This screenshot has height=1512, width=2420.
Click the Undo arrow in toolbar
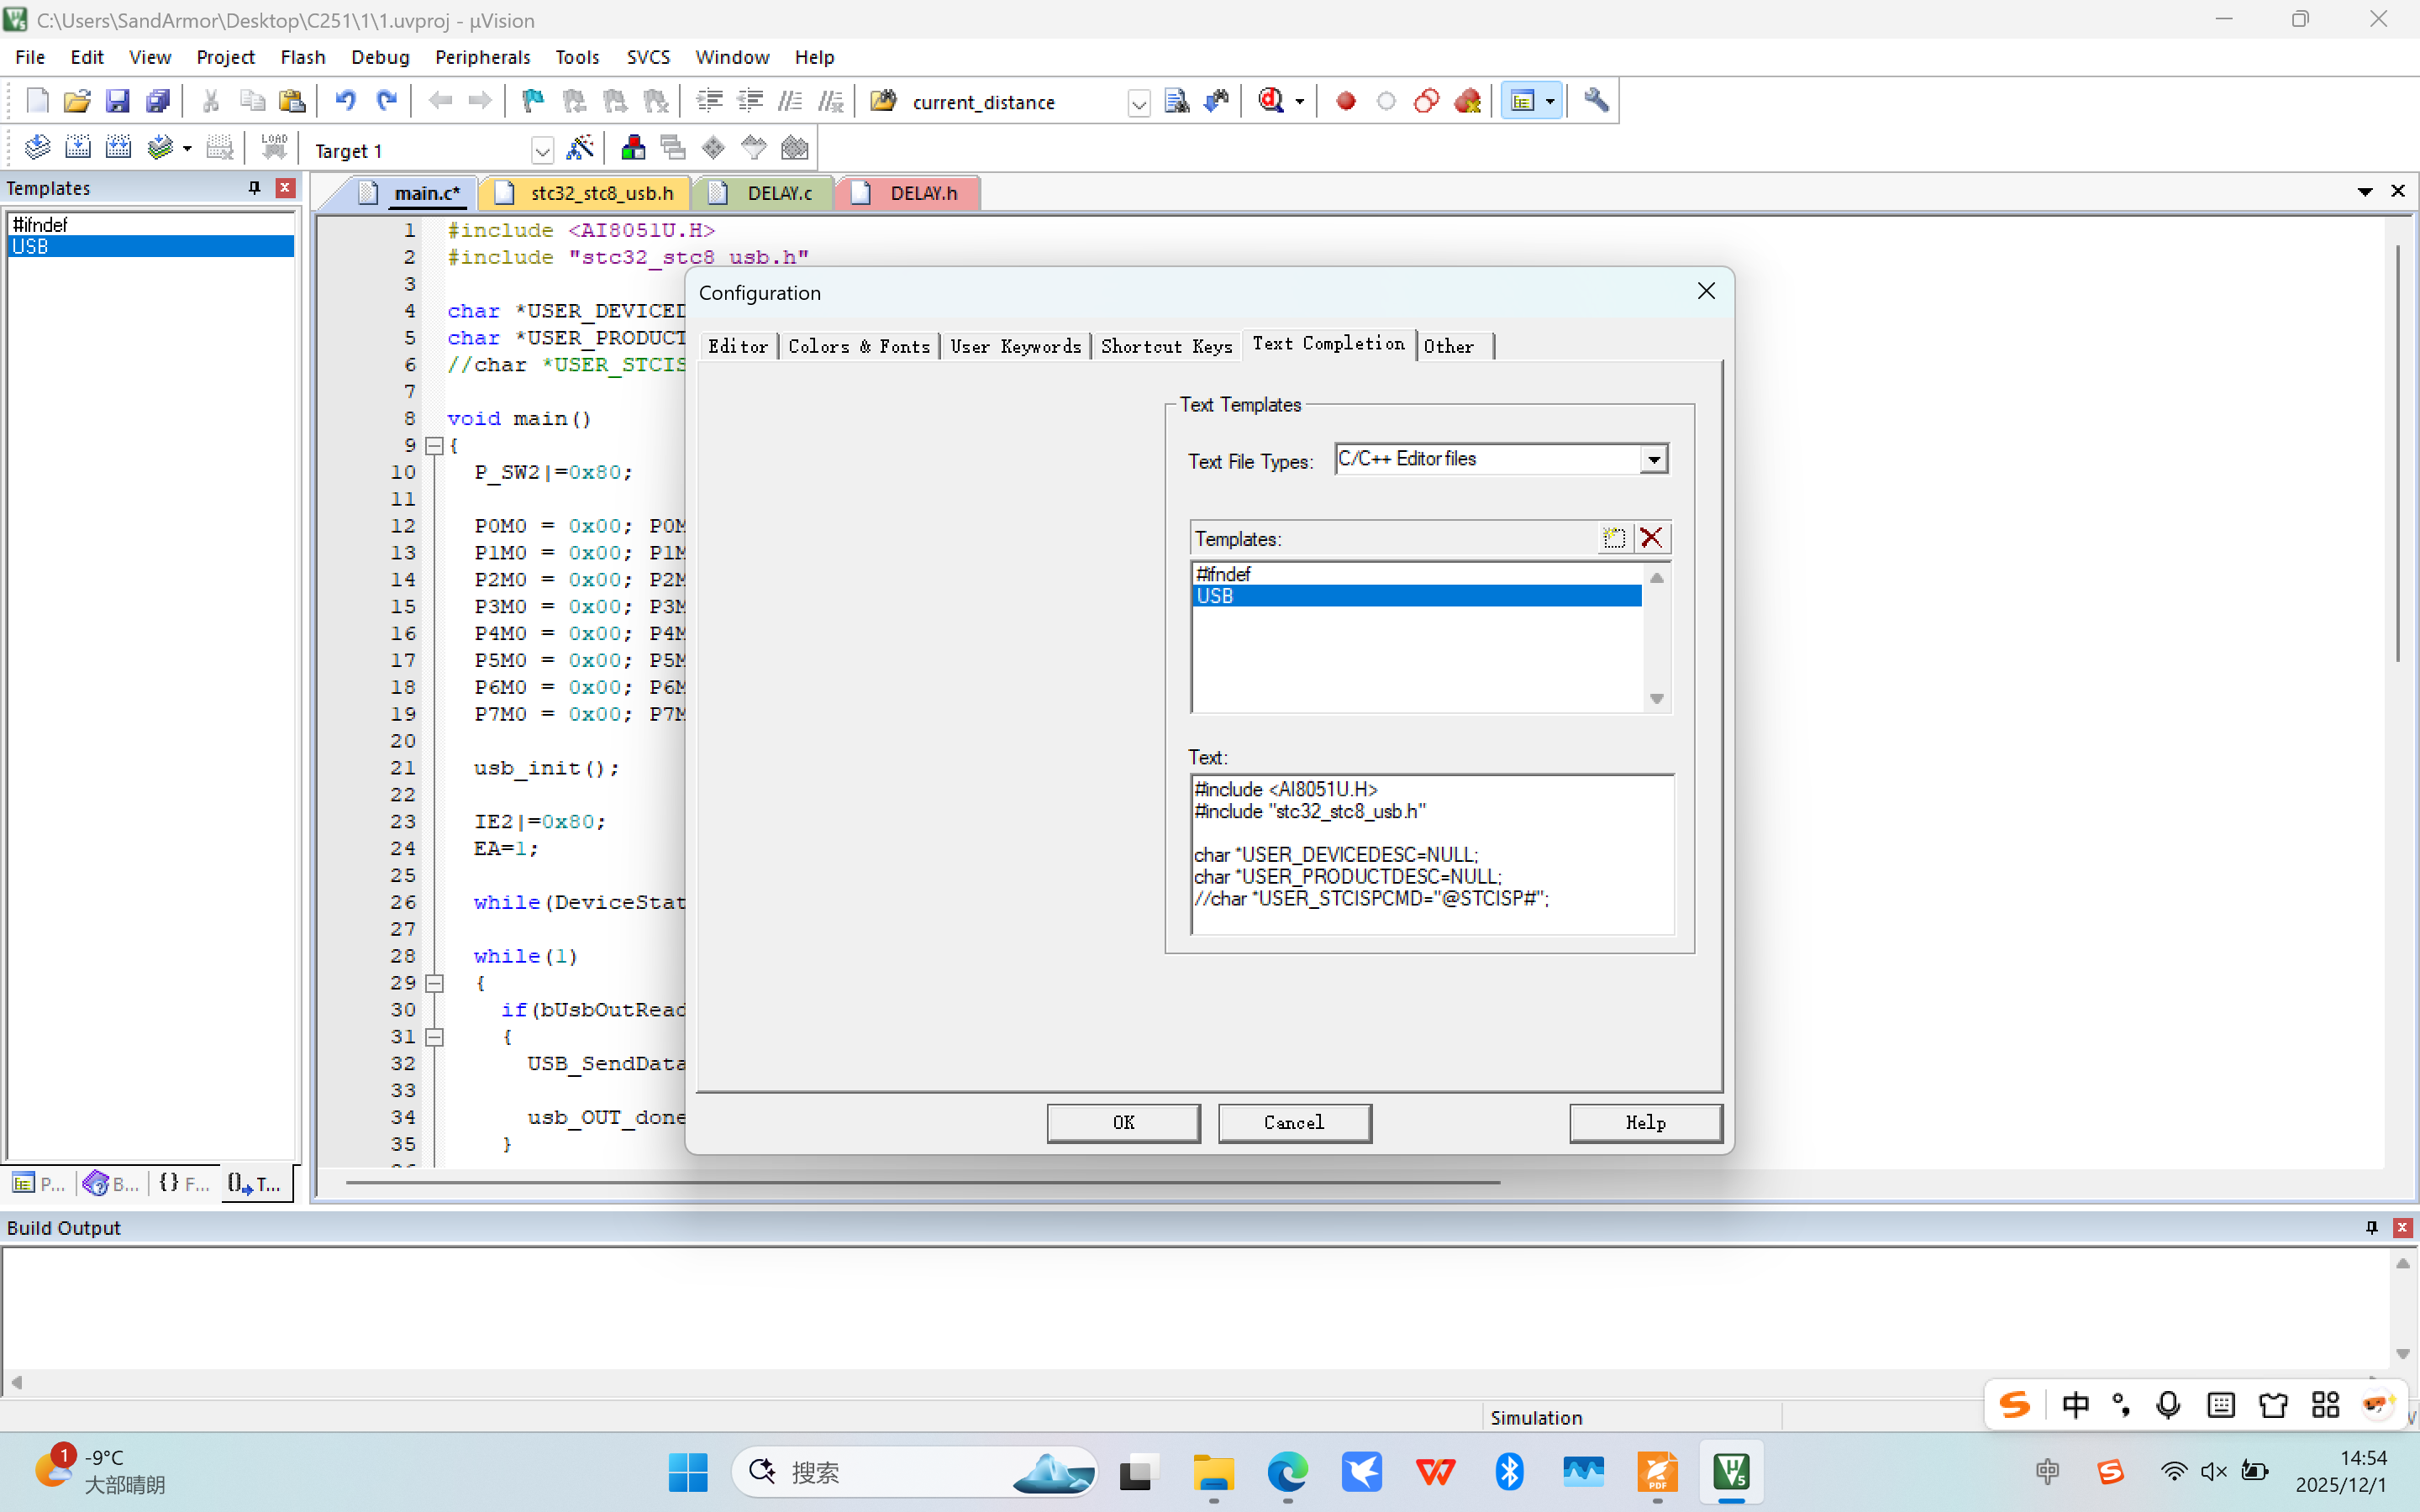[x=345, y=101]
